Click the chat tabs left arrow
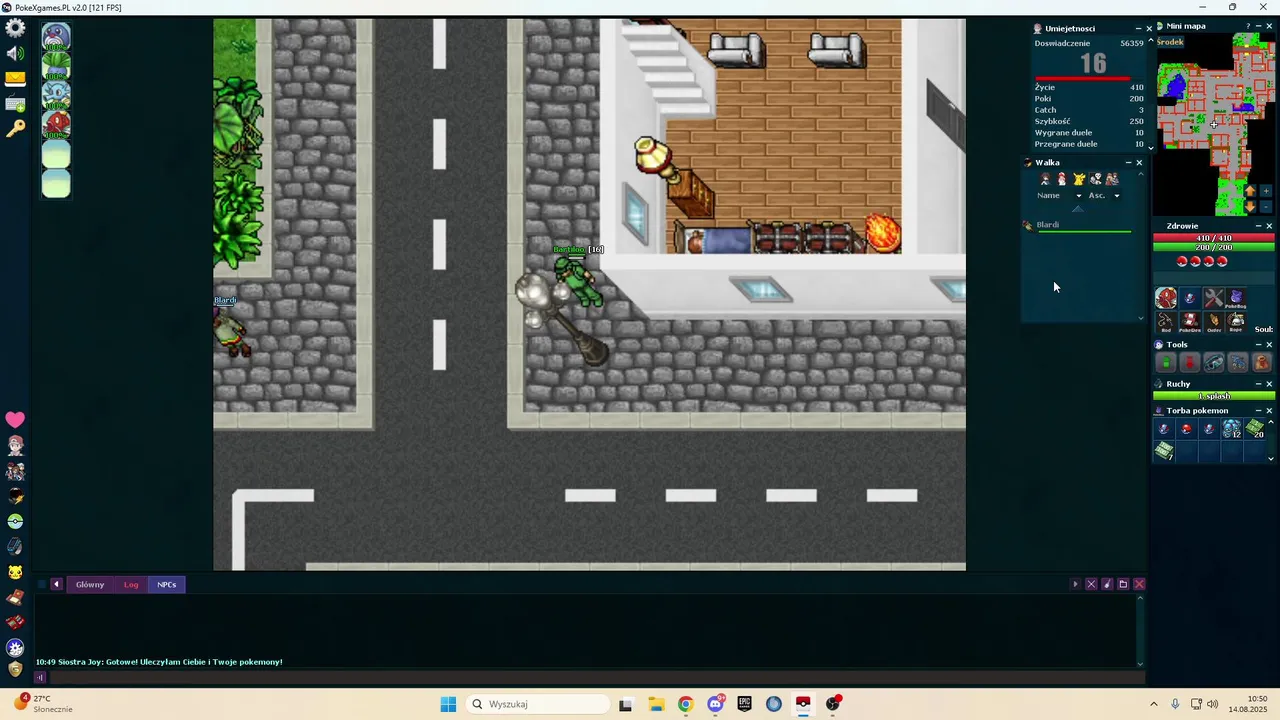The height and width of the screenshot is (720, 1280). coord(56,584)
